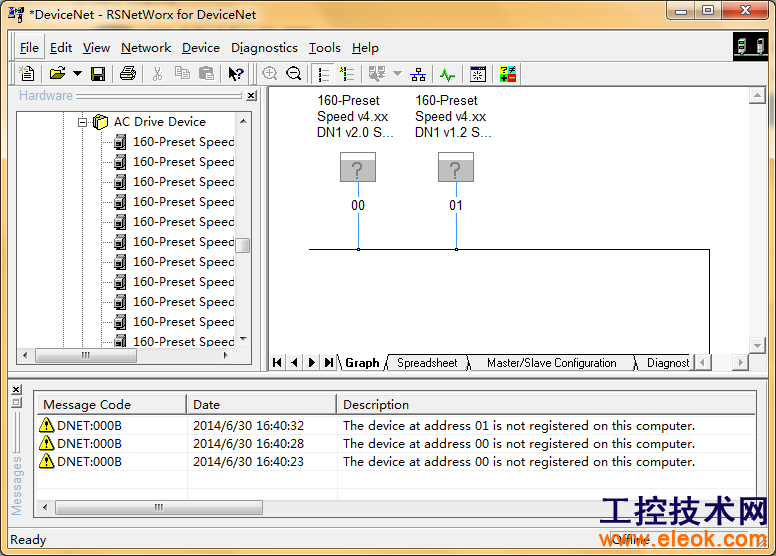776x556 pixels.
Task: Click the Save diskette icon
Action: tap(98, 74)
